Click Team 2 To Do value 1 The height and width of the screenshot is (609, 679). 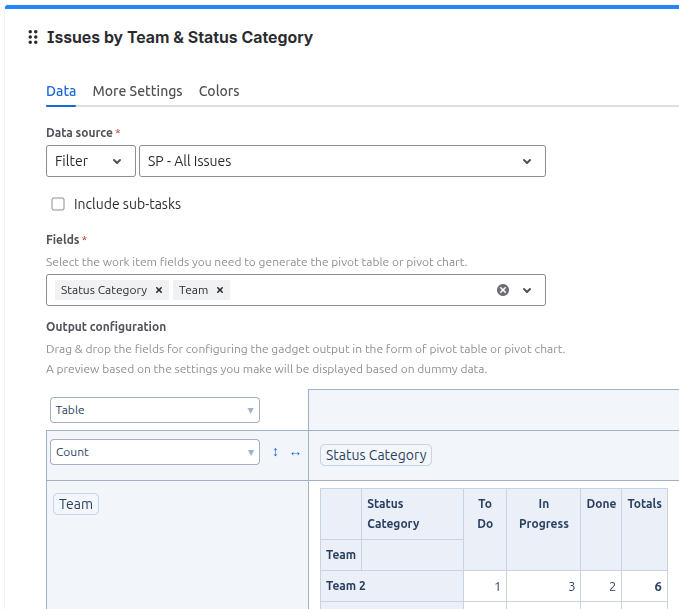pyautogui.click(x=485, y=586)
